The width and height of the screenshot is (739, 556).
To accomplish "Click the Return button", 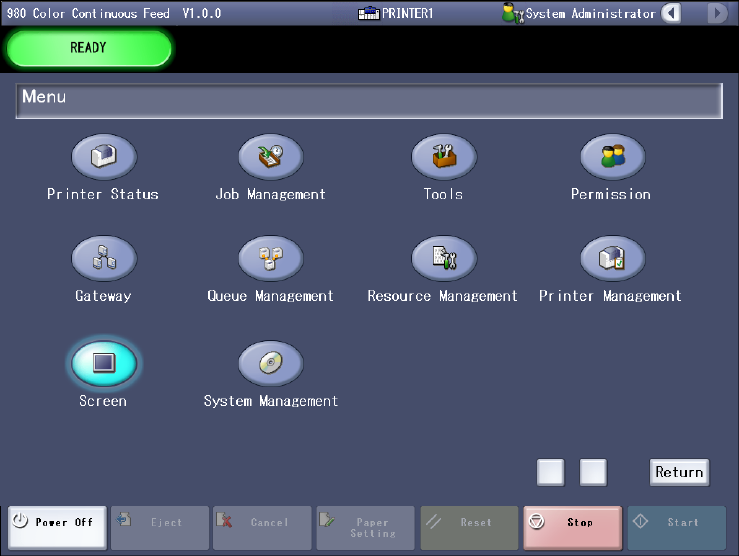I will tap(679, 472).
